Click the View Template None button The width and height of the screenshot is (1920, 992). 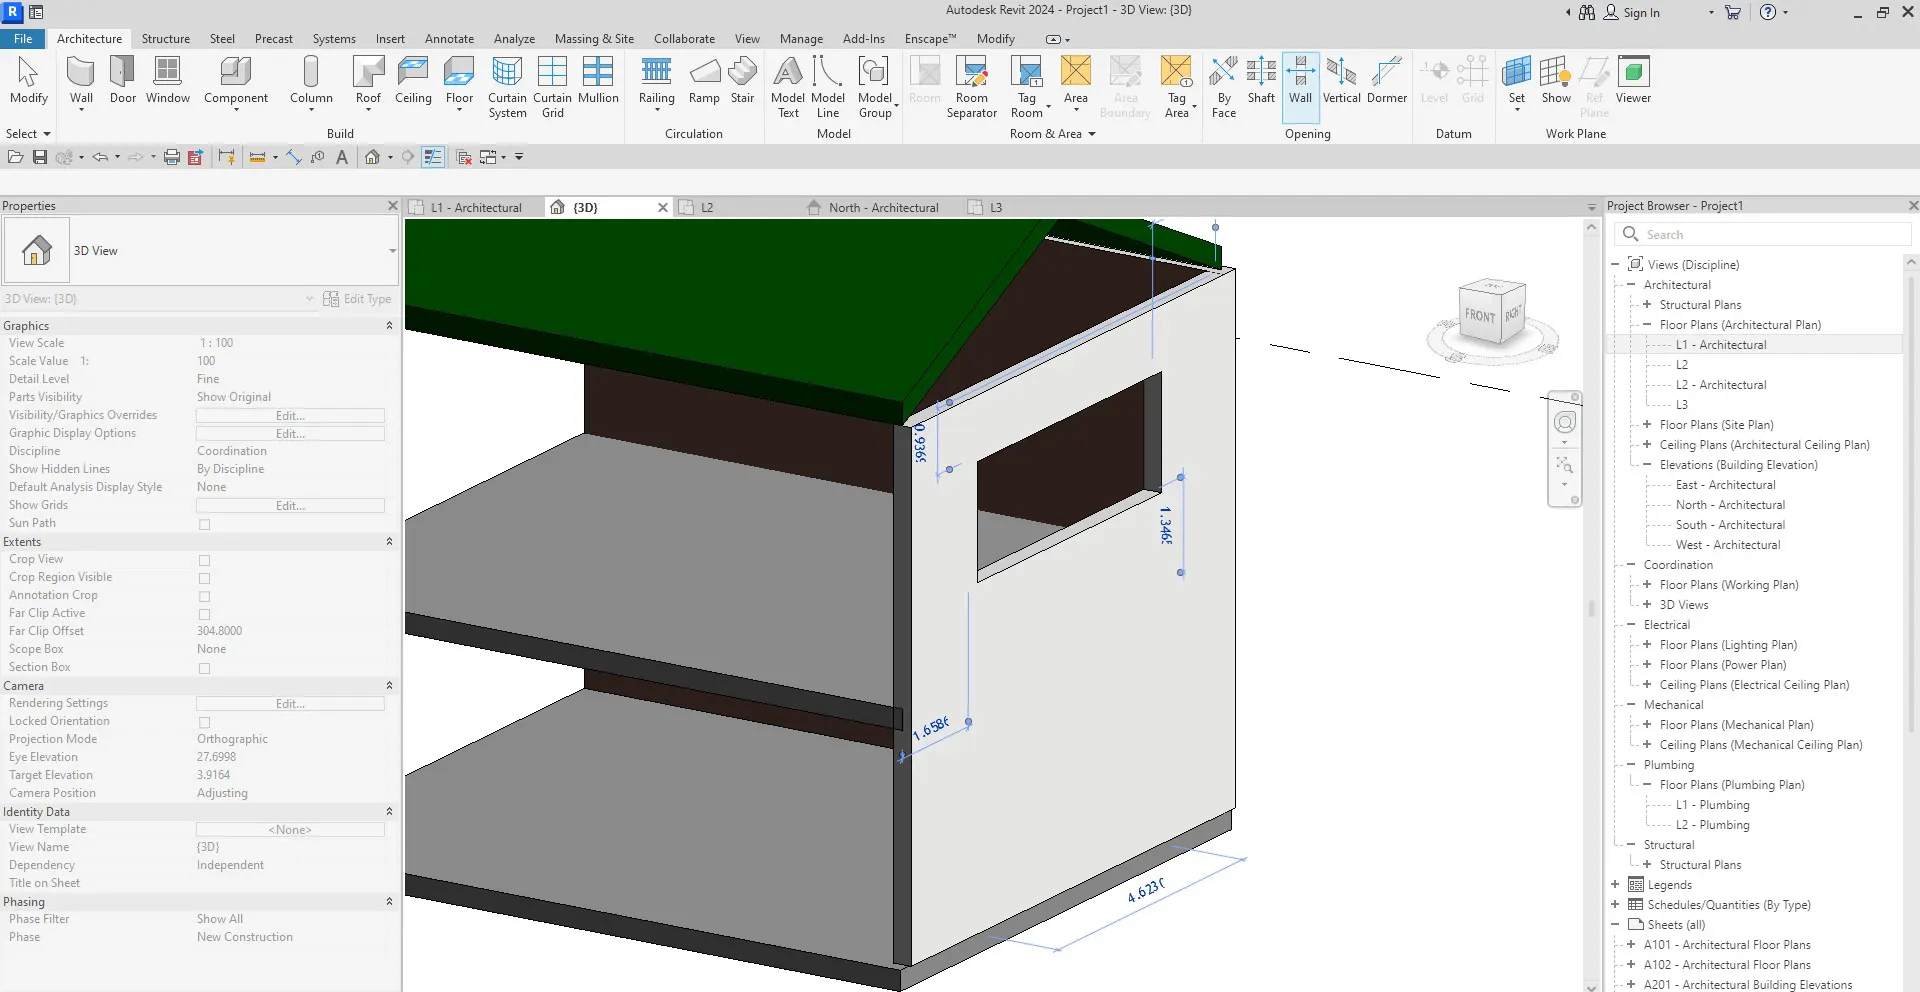290,830
